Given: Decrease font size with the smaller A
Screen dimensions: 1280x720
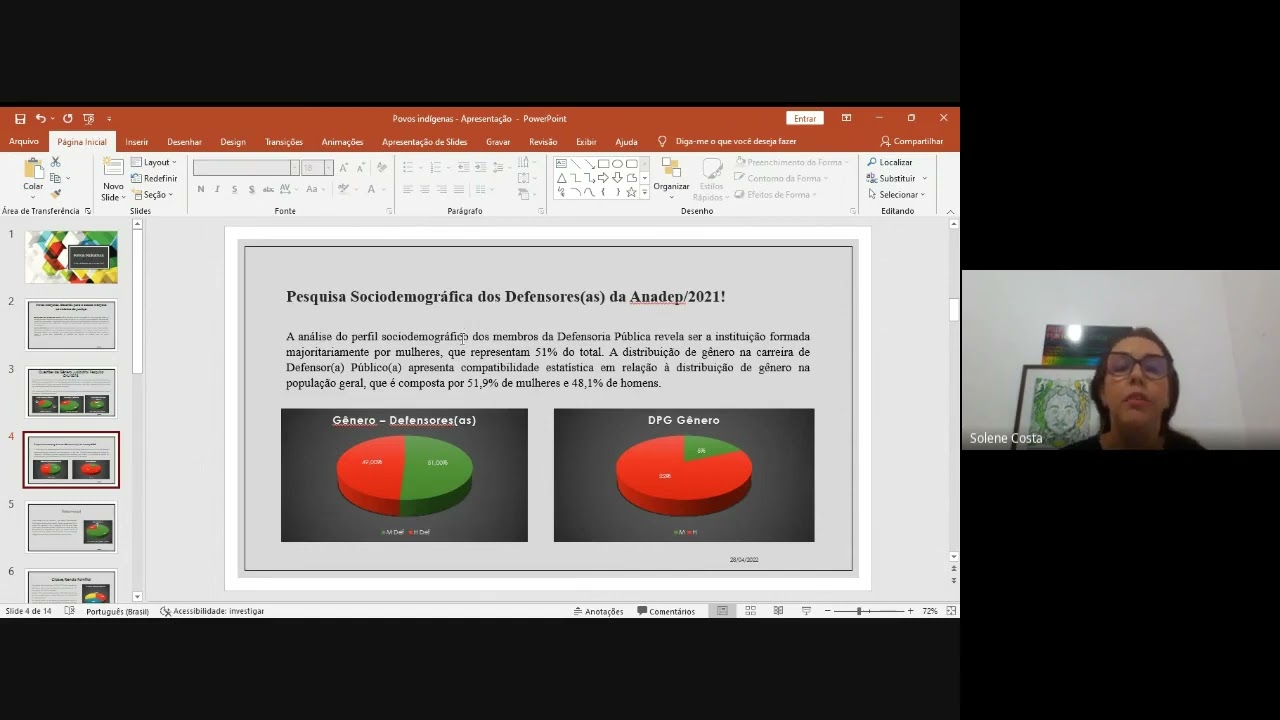Looking at the screenshot, I should click(359, 167).
